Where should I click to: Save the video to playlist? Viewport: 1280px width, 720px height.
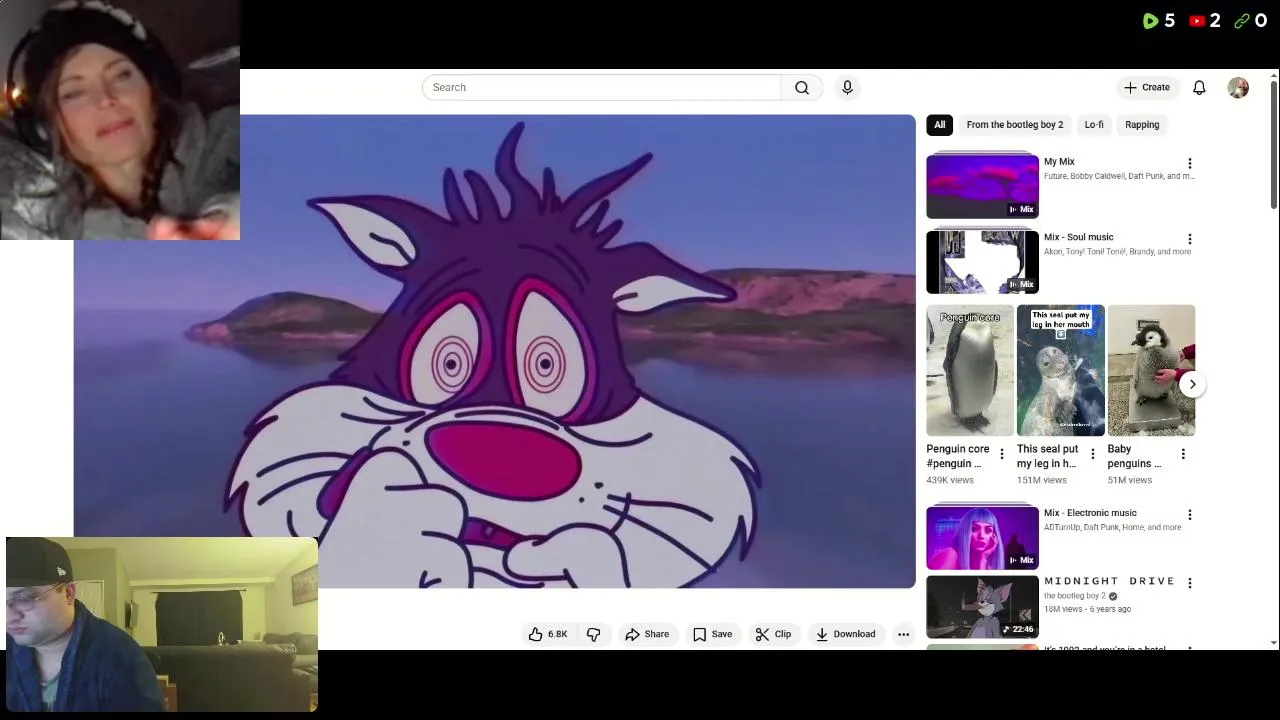[x=713, y=634]
